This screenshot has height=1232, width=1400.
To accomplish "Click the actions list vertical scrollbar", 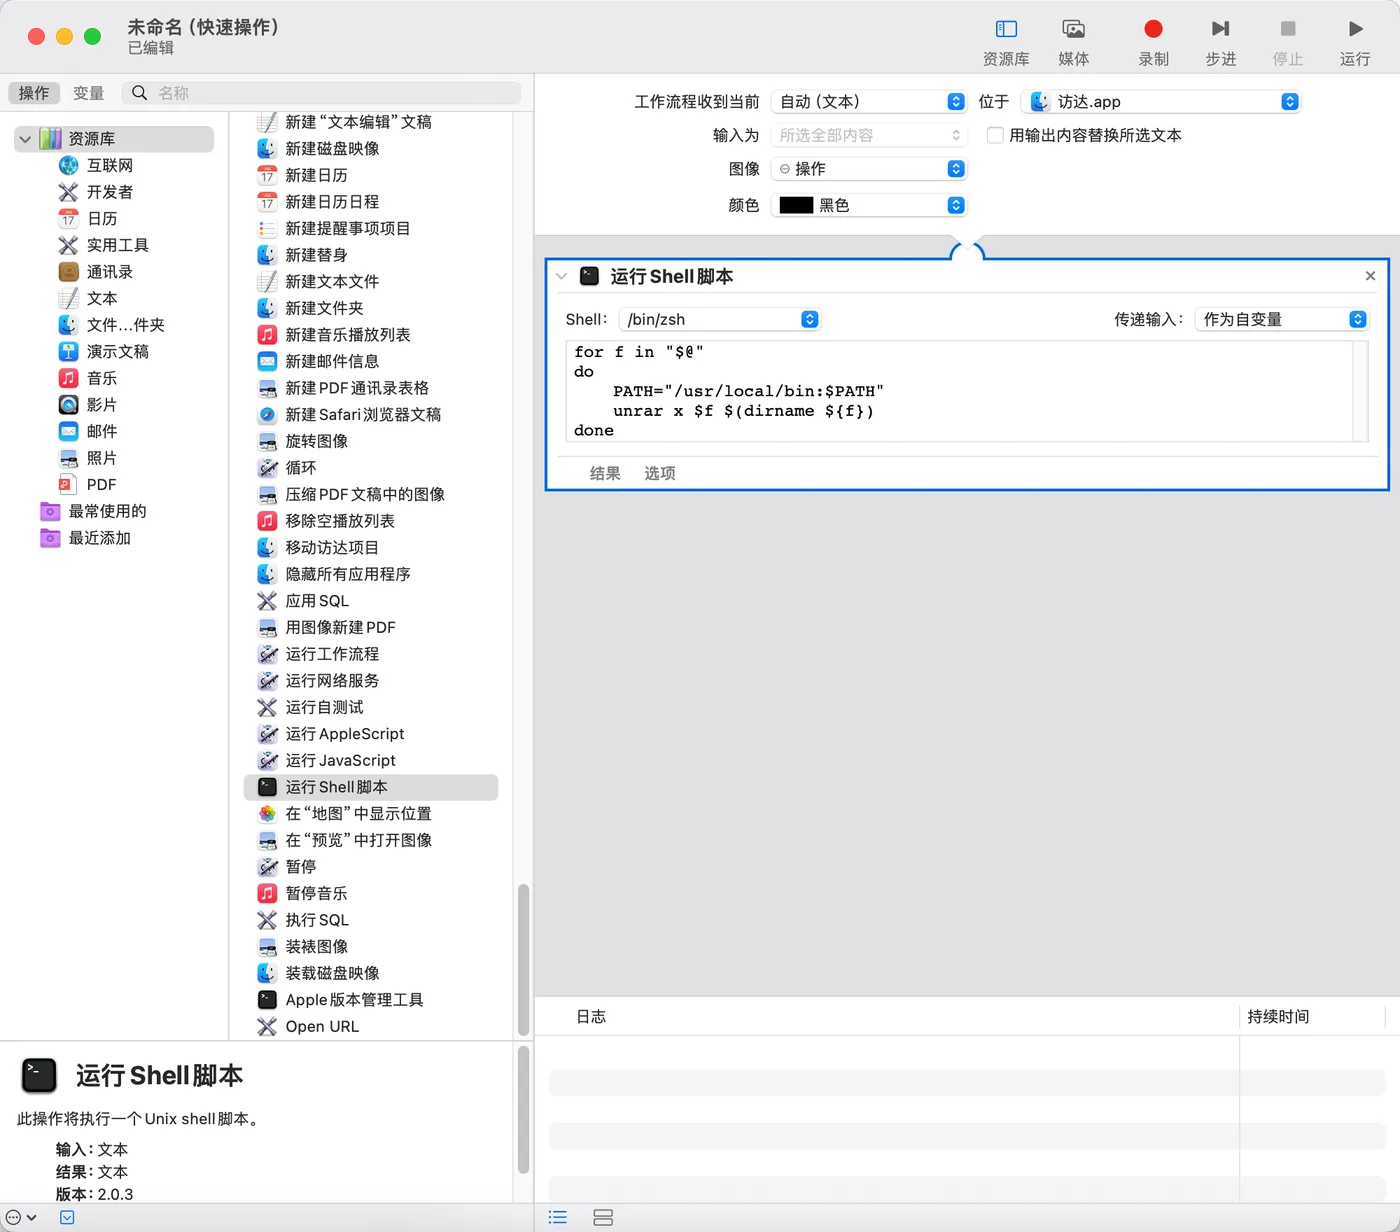I will click(x=523, y=960).
